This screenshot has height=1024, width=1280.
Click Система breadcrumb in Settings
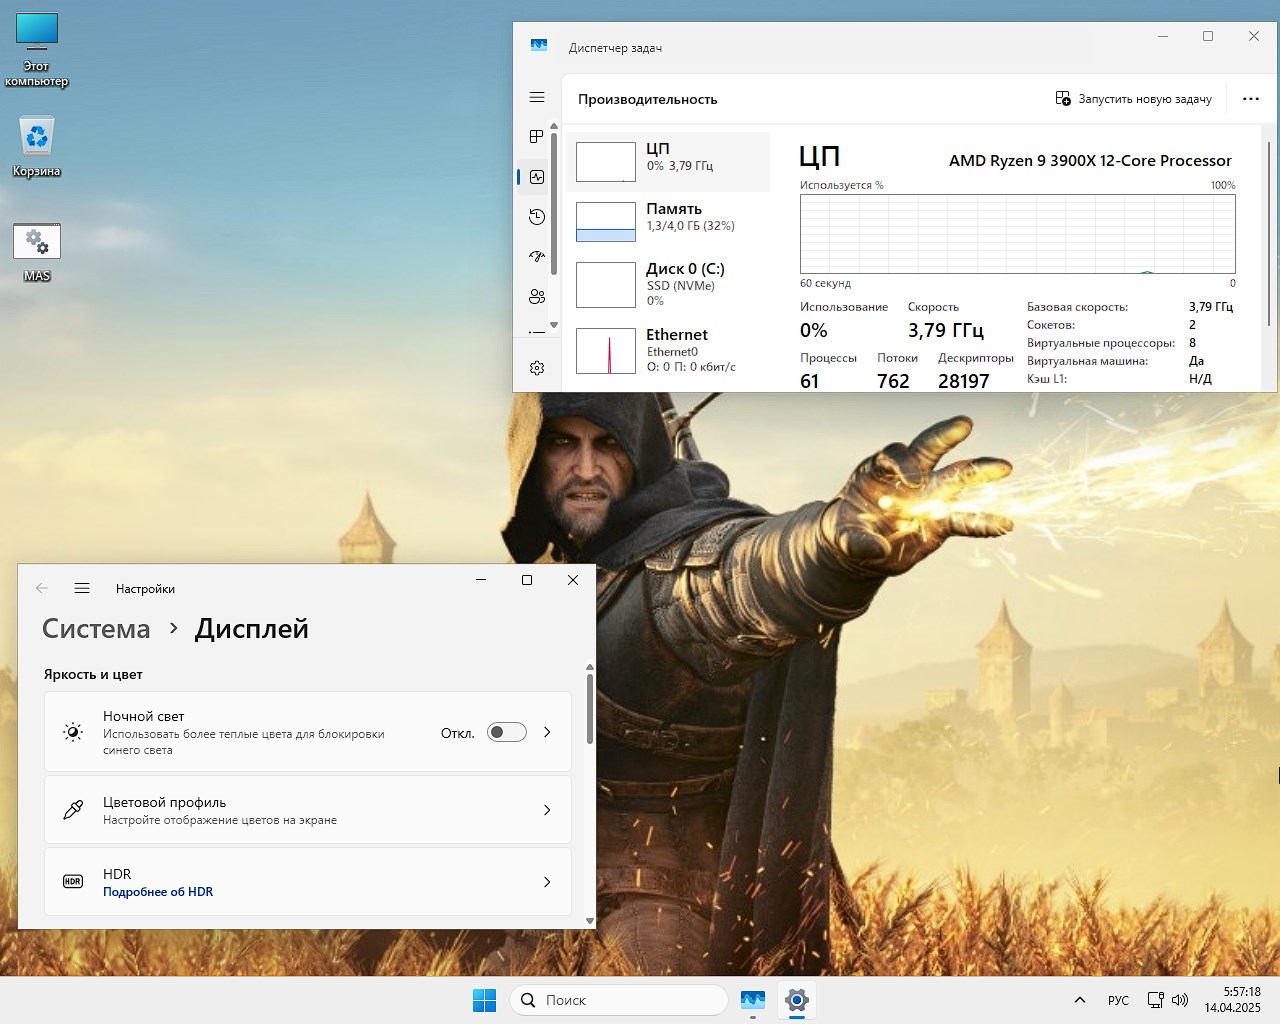[96, 629]
